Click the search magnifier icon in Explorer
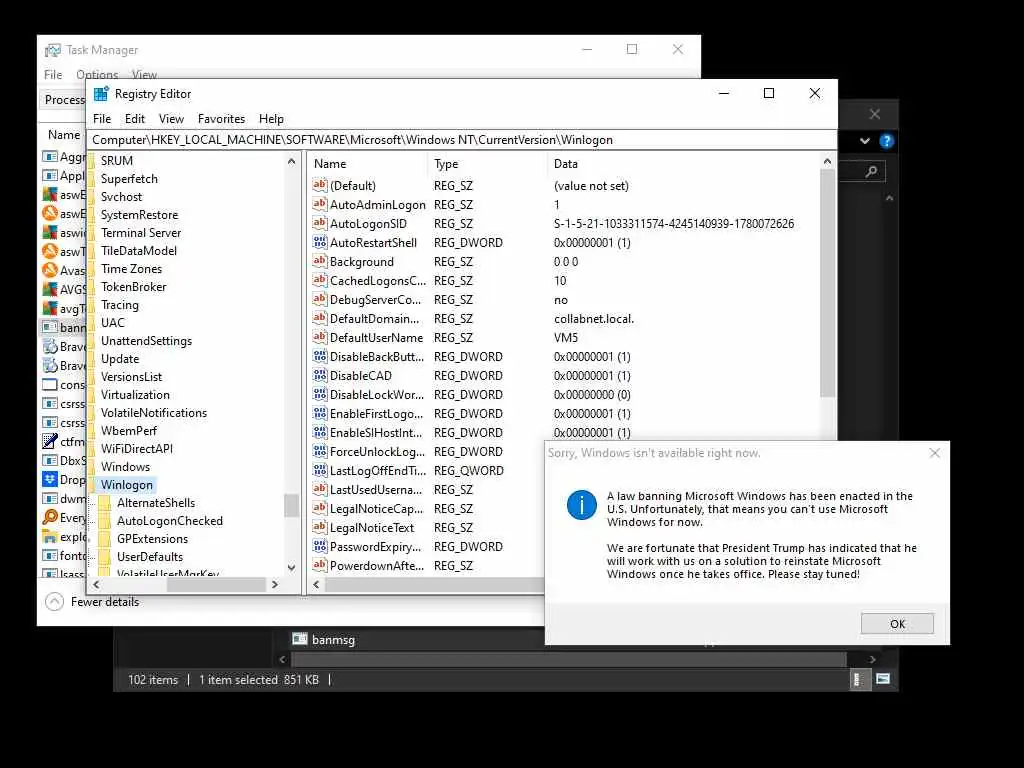1024x768 pixels. pos(871,172)
